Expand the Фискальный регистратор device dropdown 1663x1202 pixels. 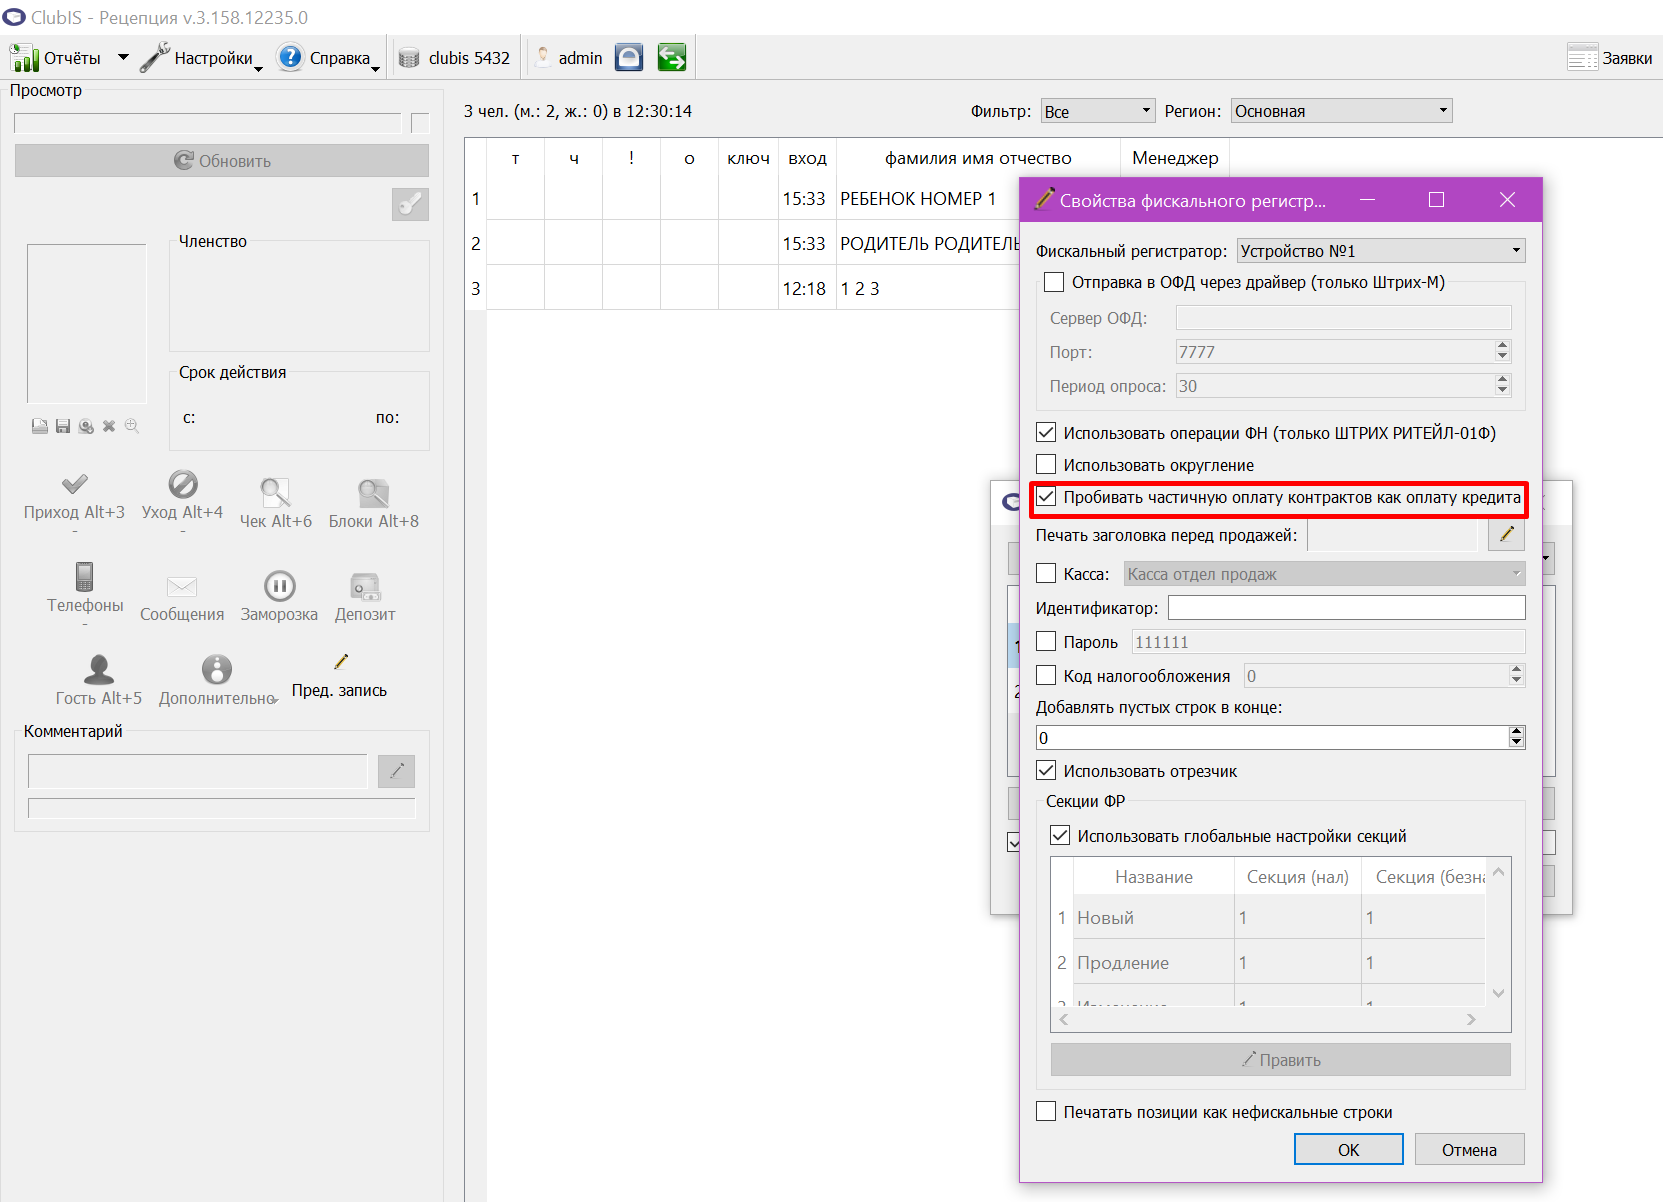click(1381, 250)
